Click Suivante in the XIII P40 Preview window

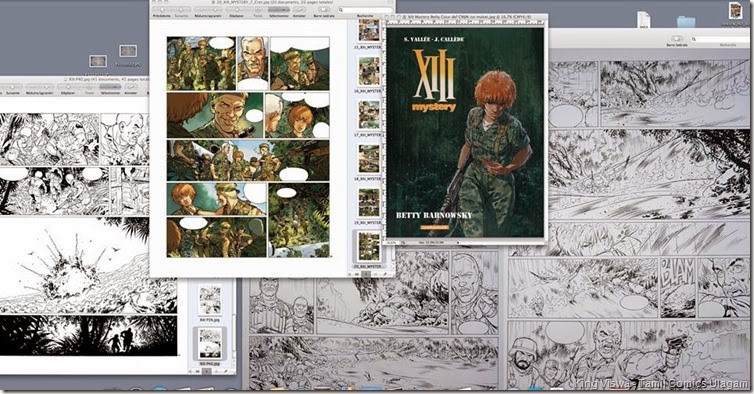click(x=13, y=88)
